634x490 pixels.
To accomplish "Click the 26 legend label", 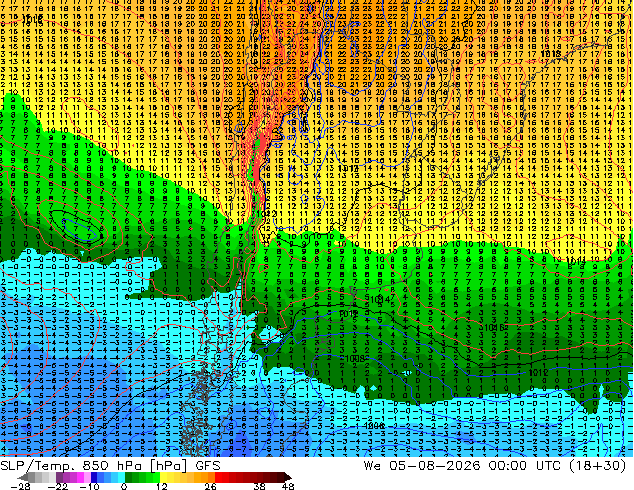I will click(210, 486).
